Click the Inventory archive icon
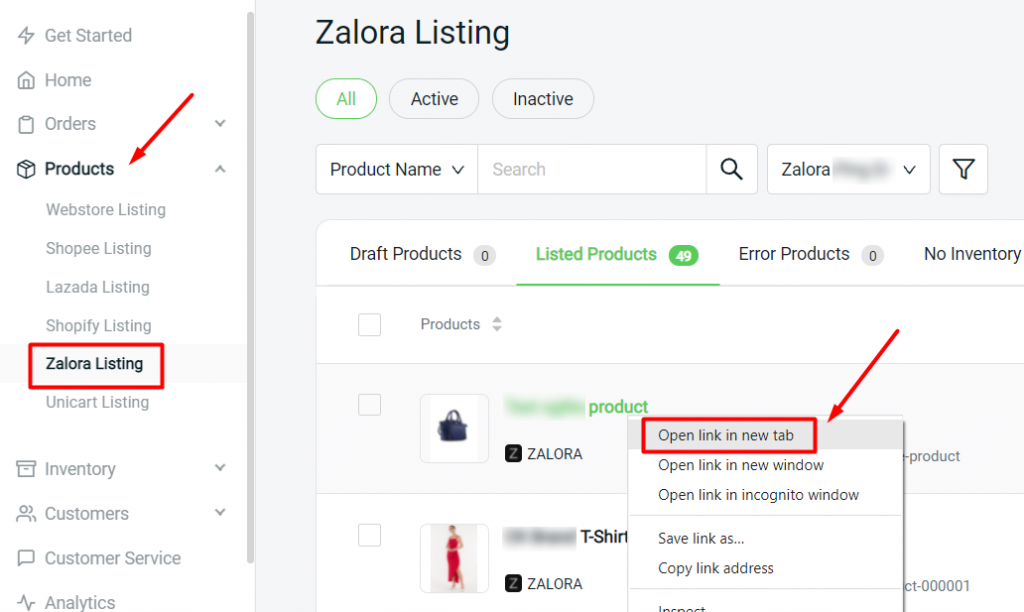 pos(26,469)
